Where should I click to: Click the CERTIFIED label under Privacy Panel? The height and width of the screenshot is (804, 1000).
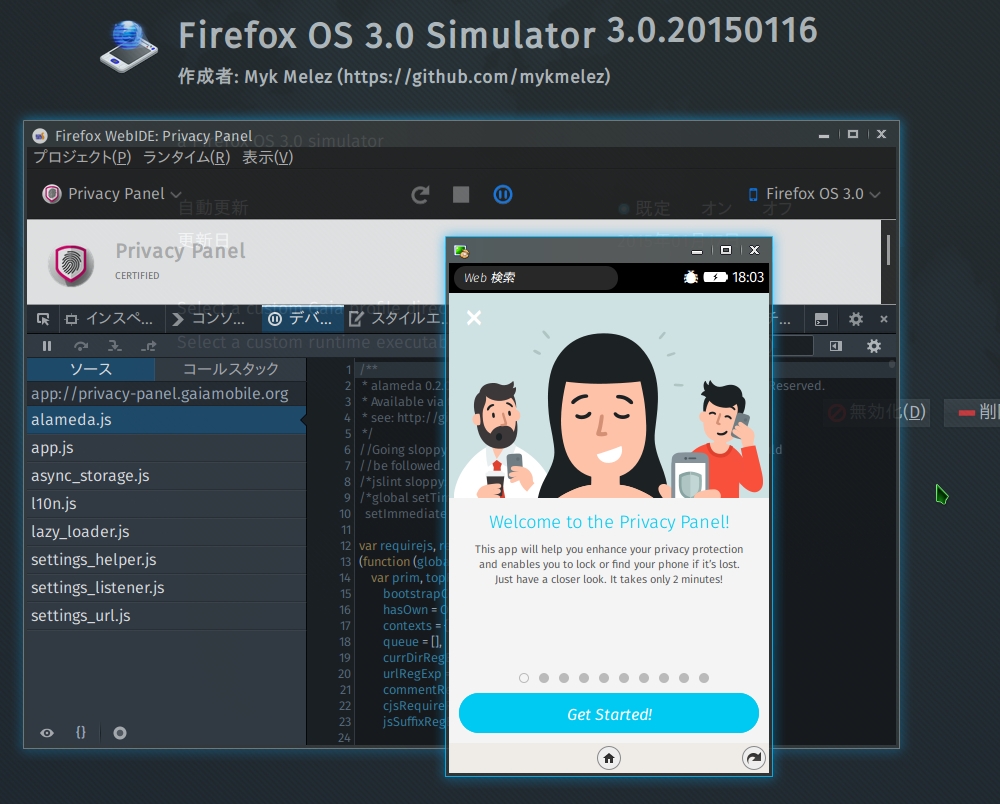point(137,275)
